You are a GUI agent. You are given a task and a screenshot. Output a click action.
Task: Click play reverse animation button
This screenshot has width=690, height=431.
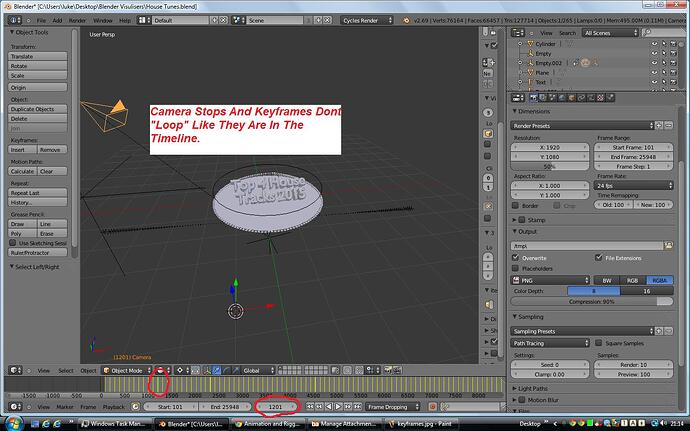click(329, 407)
